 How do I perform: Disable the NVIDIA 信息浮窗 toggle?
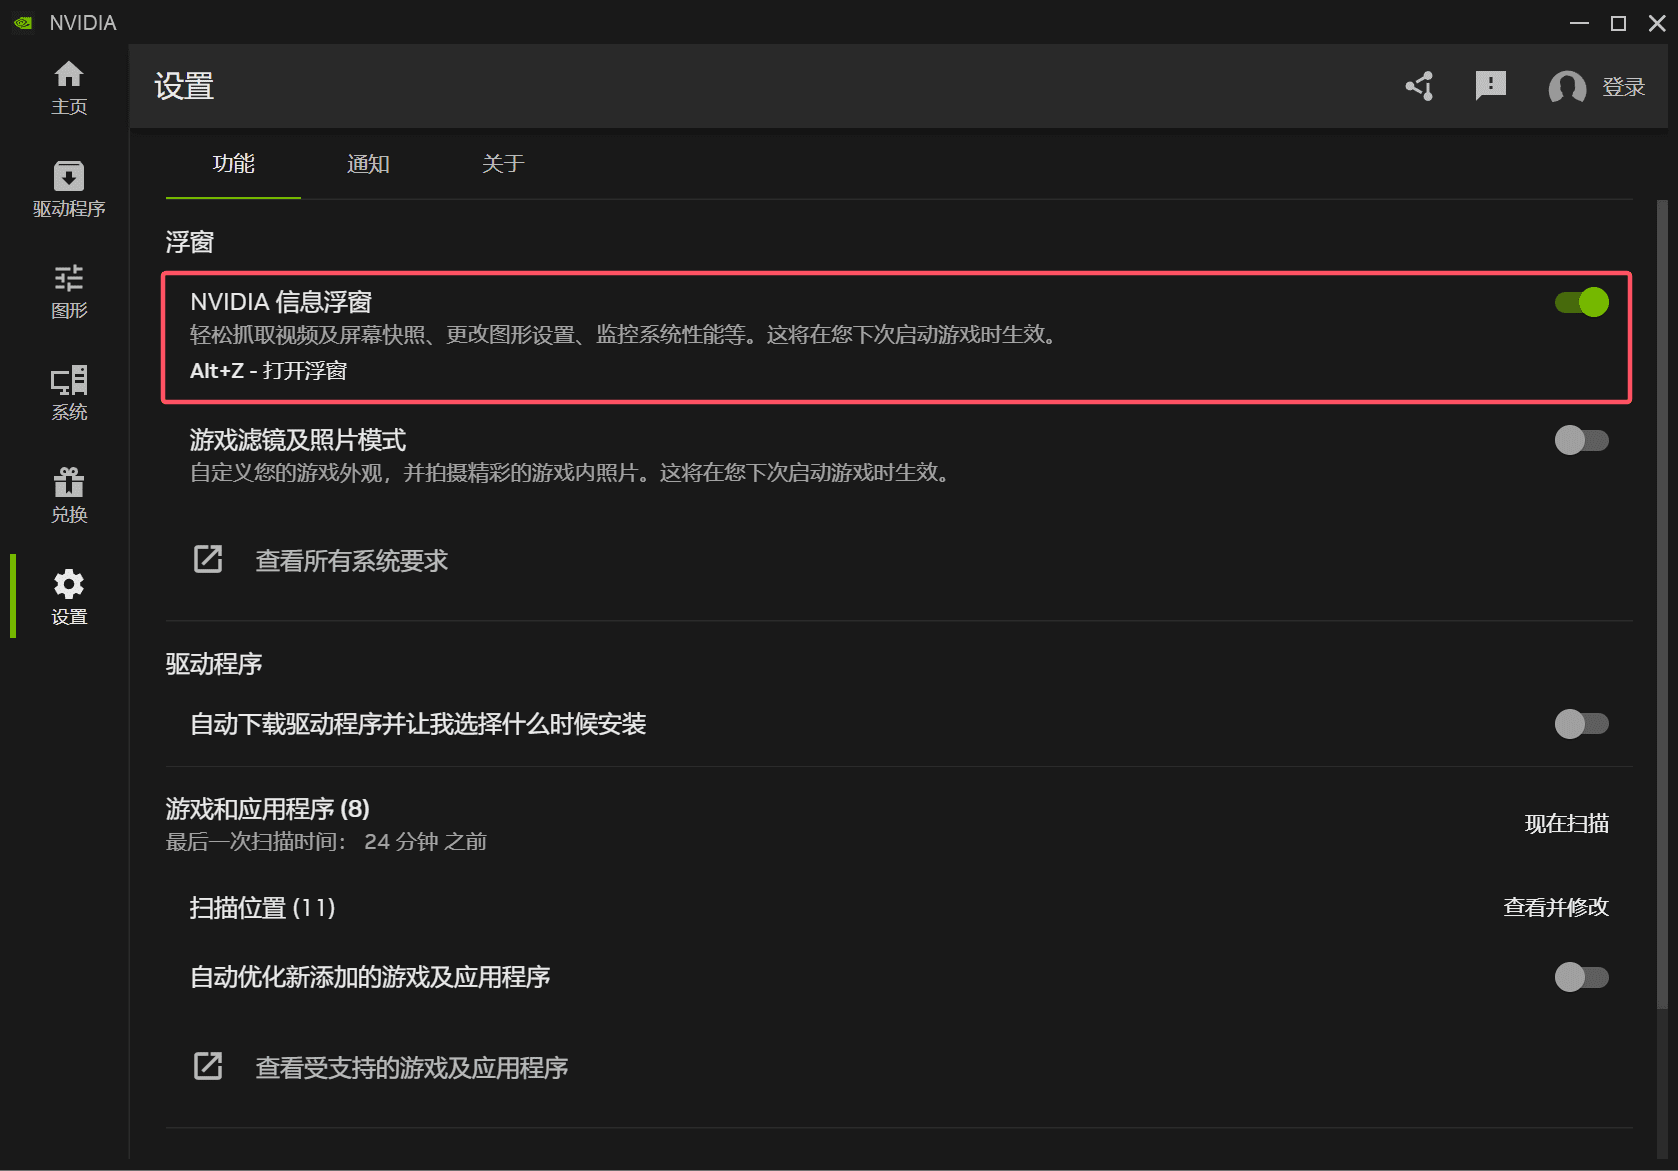tap(1582, 302)
